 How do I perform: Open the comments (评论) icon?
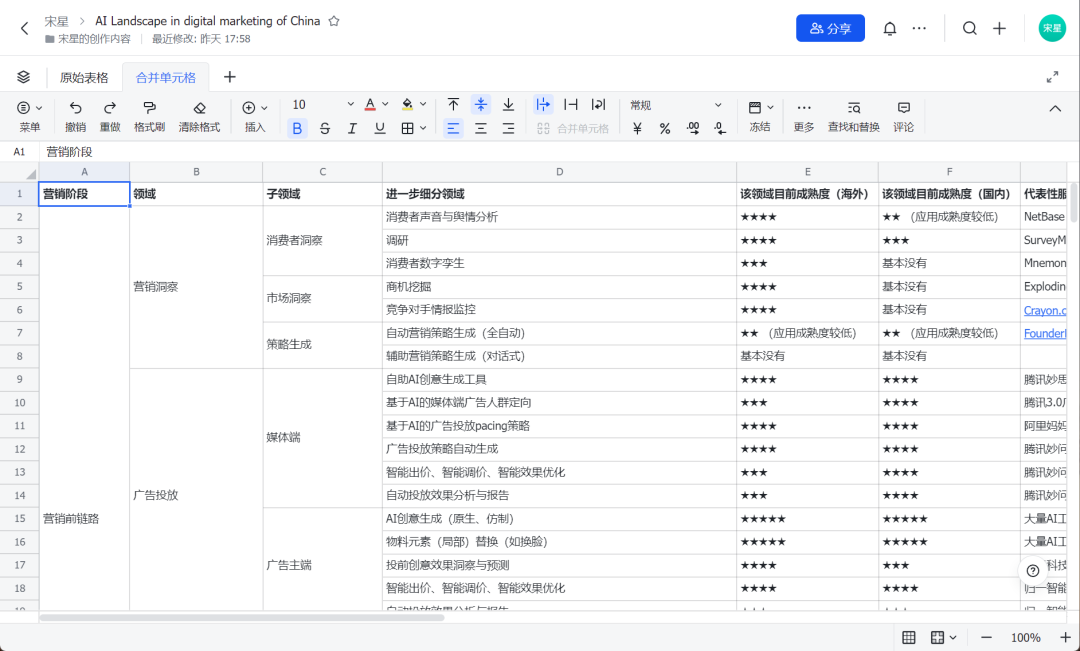point(903,107)
